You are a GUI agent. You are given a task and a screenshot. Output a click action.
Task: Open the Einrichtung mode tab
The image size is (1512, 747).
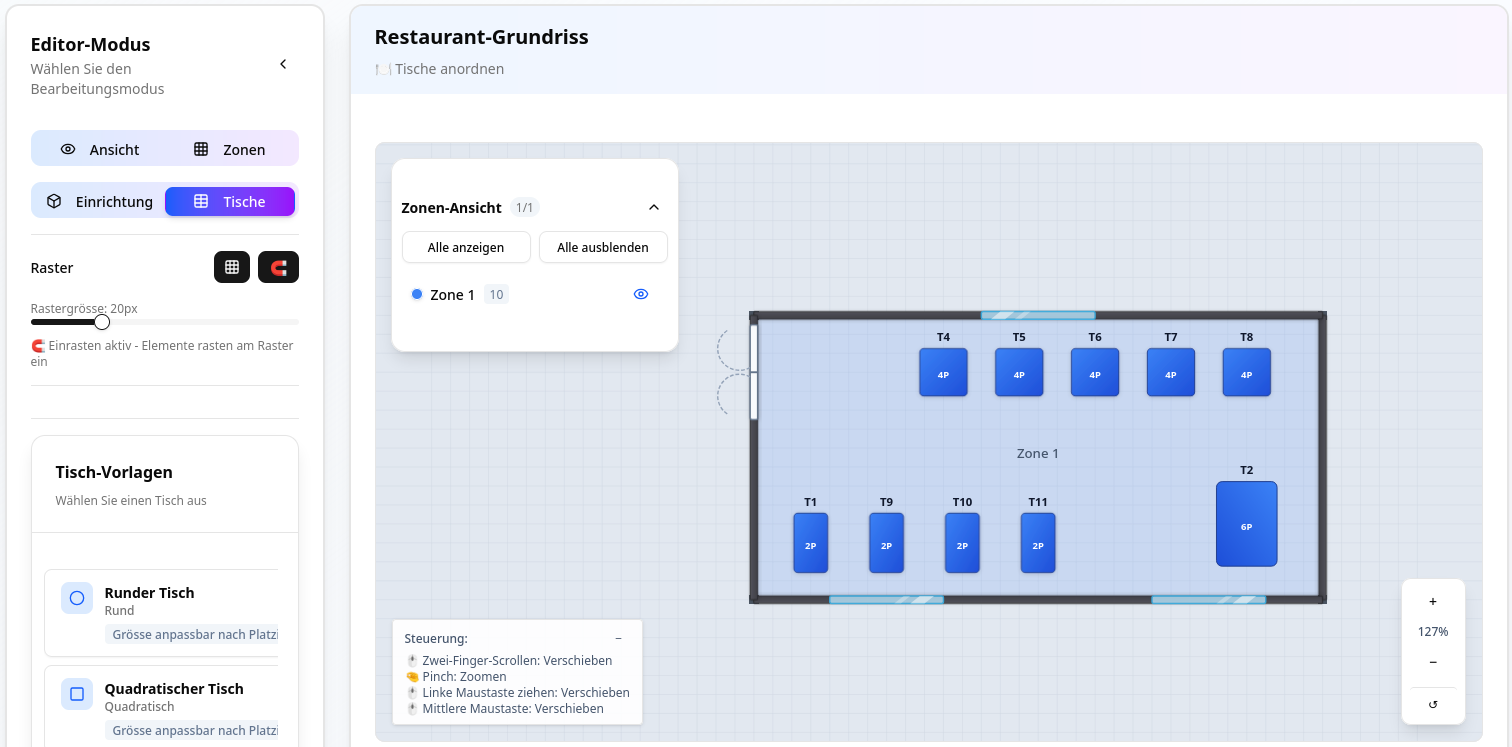coord(99,201)
